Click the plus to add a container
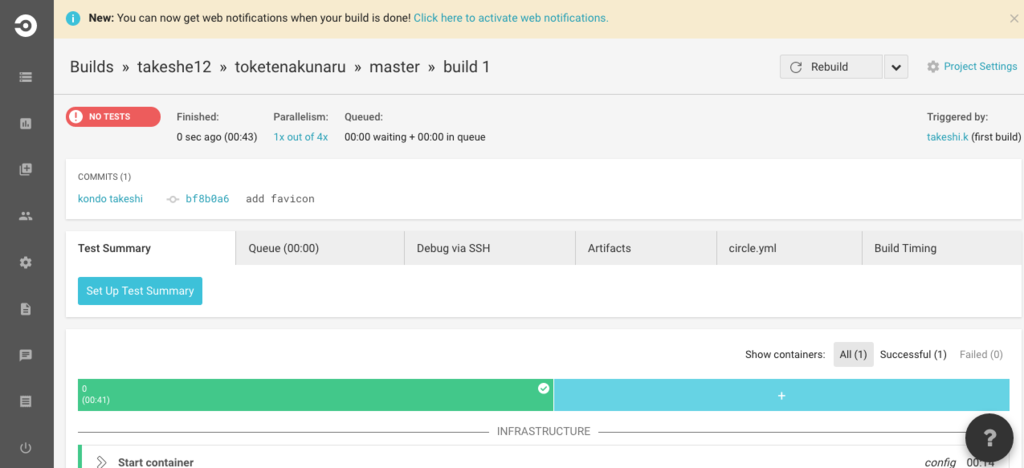The height and width of the screenshot is (468, 1024). click(x=781, y=395)
